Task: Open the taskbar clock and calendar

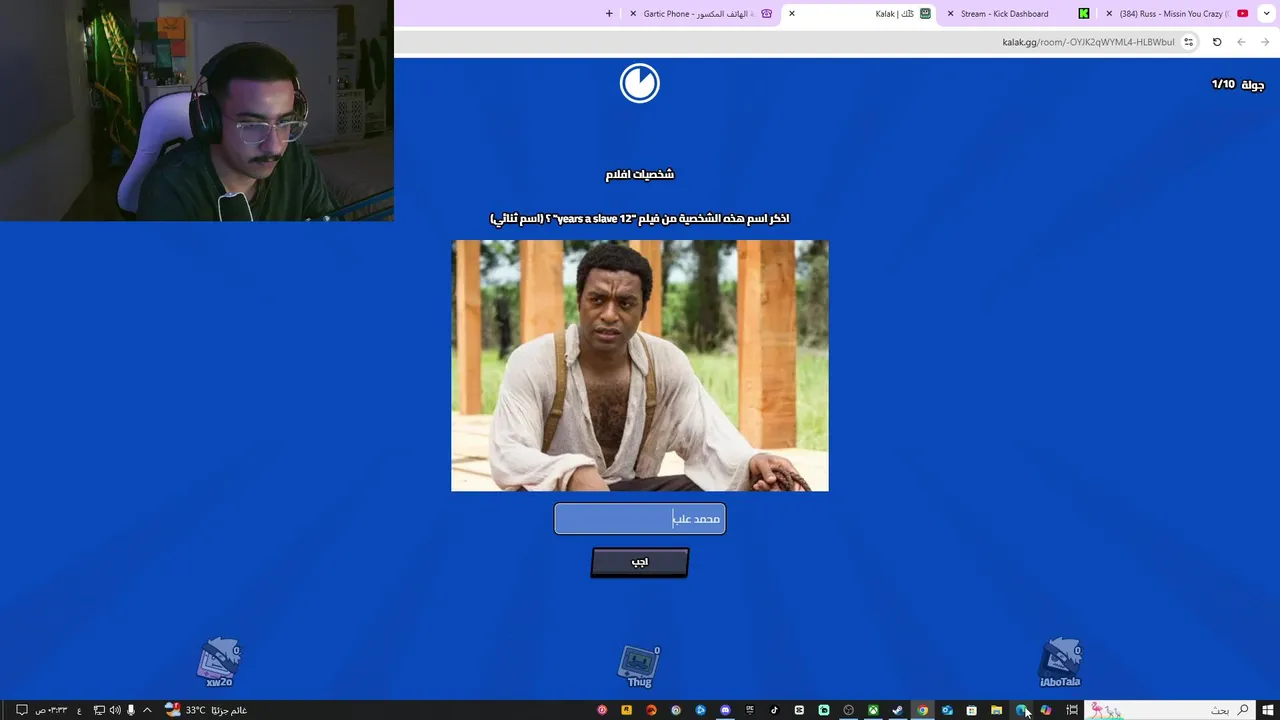Action: coord(51,710)
